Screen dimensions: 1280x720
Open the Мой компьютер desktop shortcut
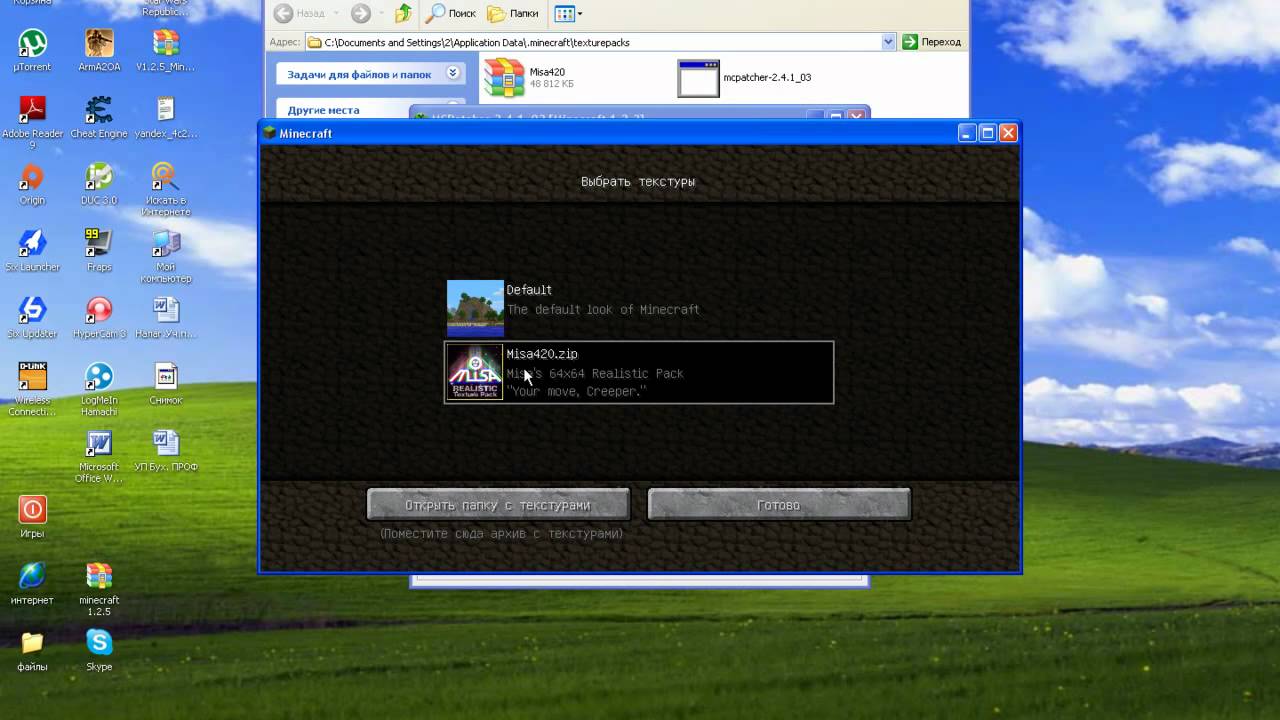tap(166, 257)
